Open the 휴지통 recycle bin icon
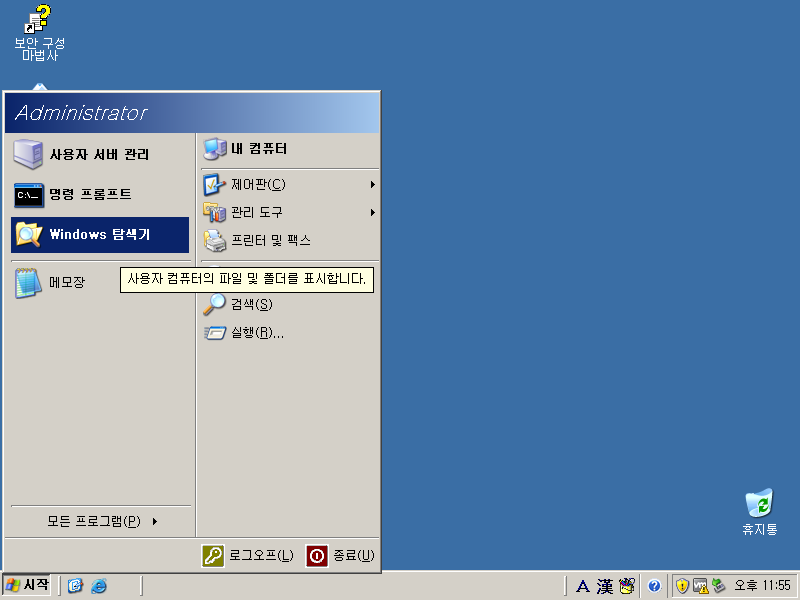 coord(759,512)
